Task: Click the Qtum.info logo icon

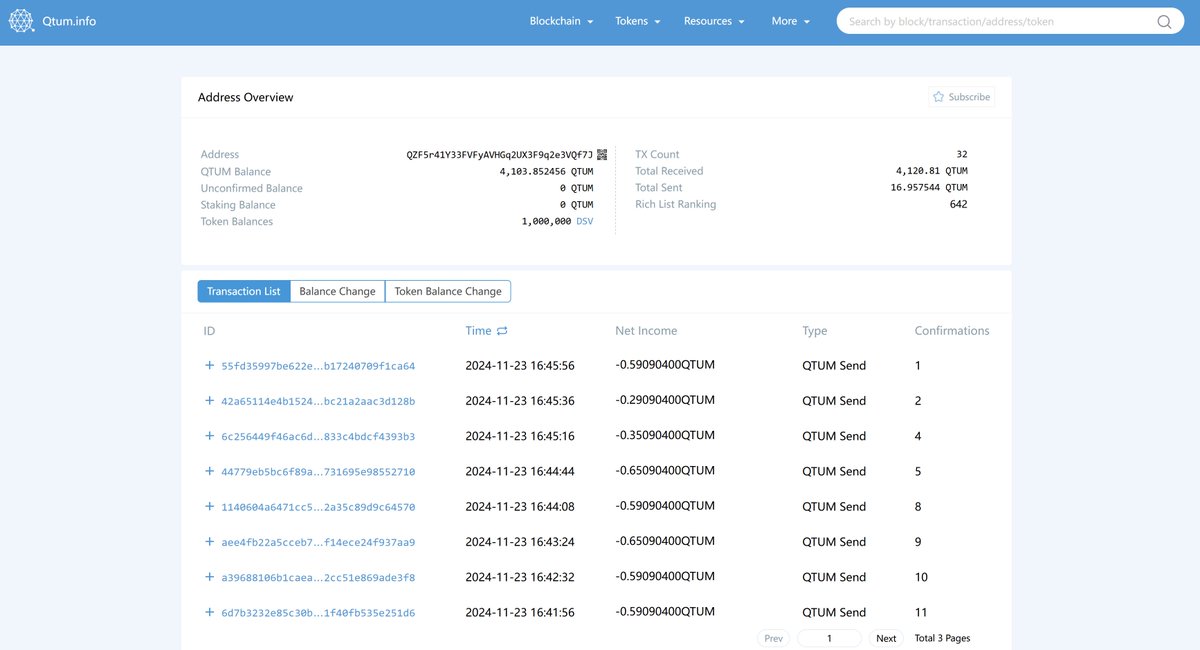Action: coord(21,20)
